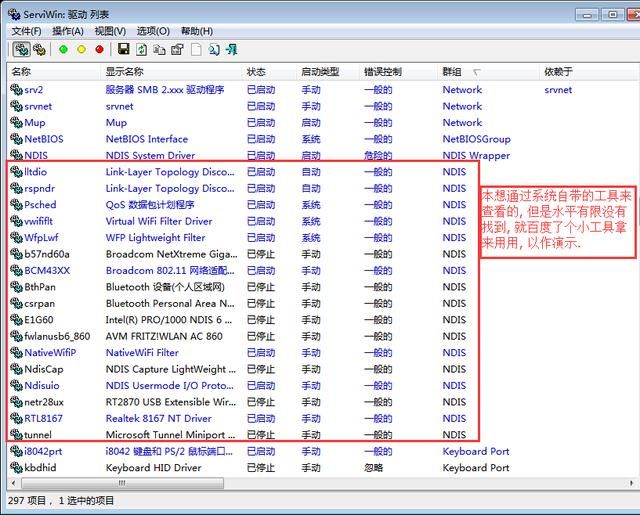This screenshot has width=640, height=515.
Task: Click the exit door icon
Action: 231,49
